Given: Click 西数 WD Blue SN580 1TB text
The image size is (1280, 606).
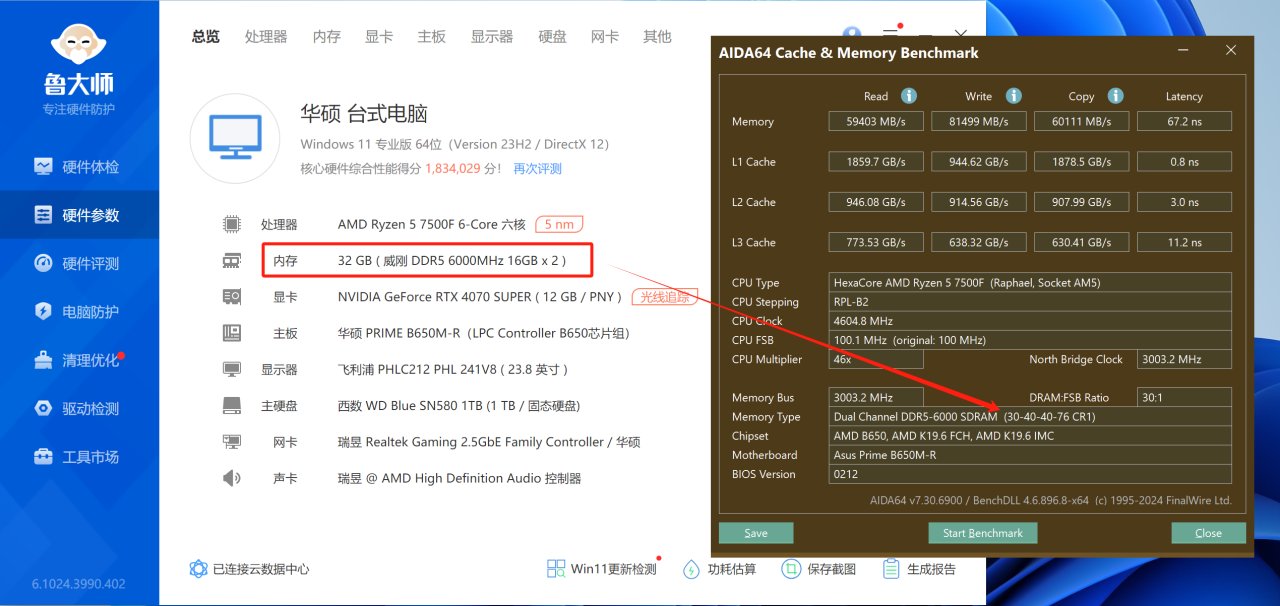Looking at the screenshot, I should 459,406.
